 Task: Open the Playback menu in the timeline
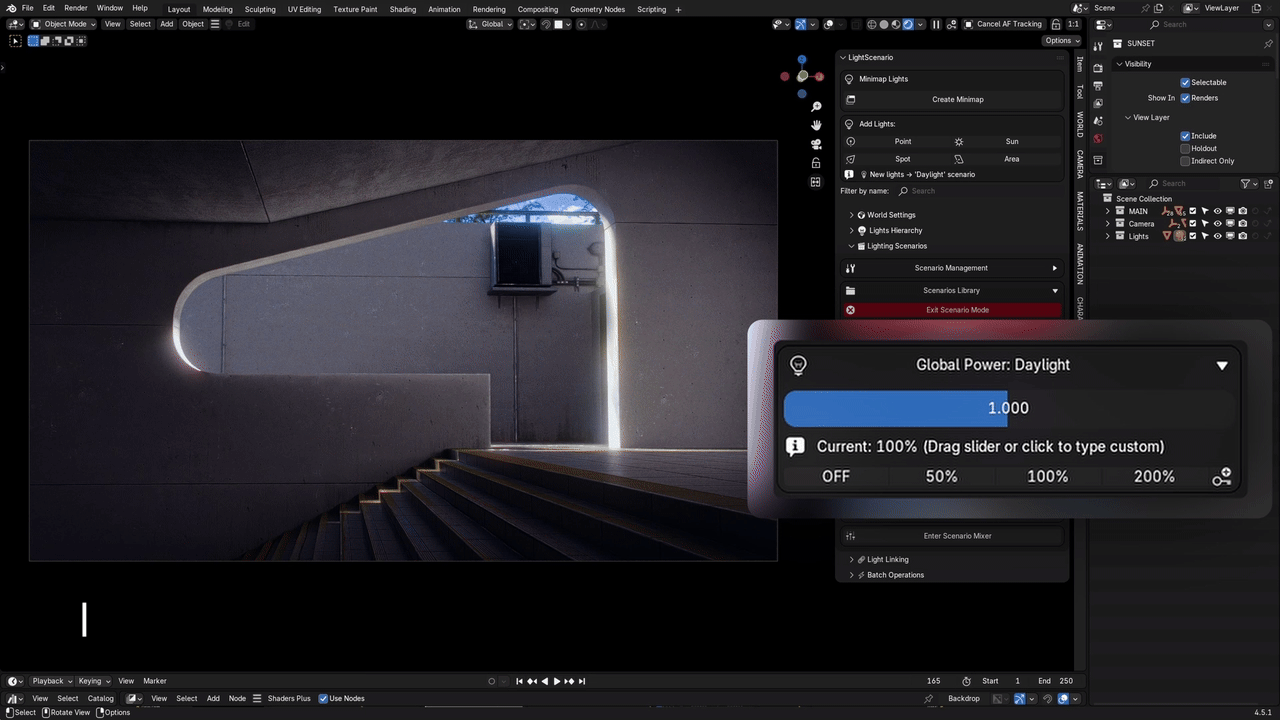pyautogui.click(x=51, y=681)
